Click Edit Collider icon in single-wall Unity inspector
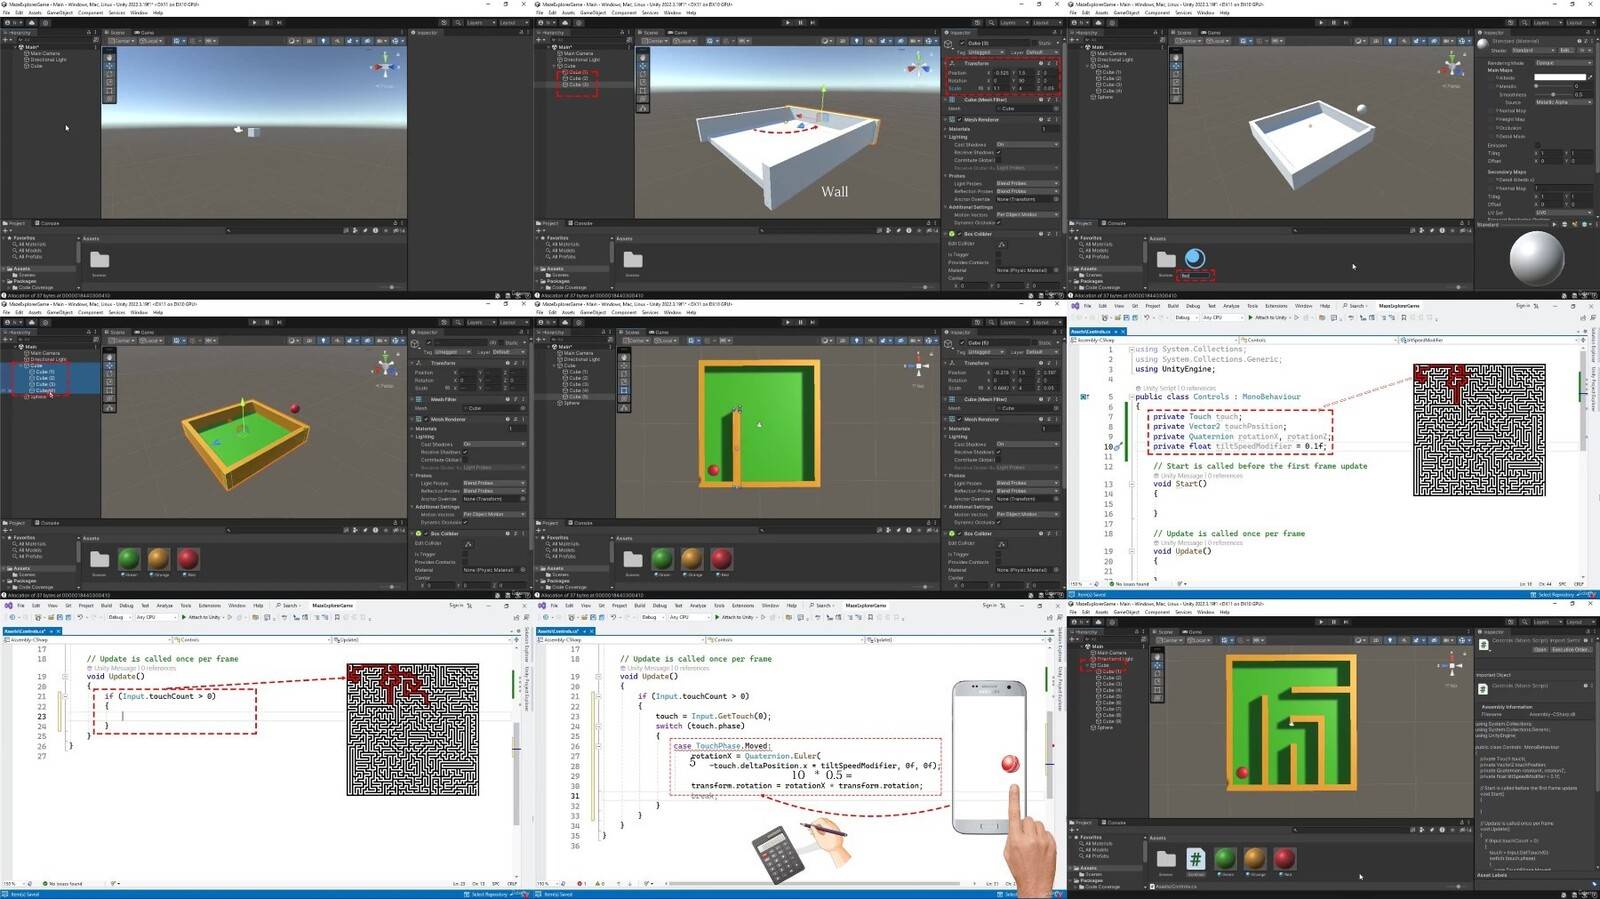1600x899 pixels. (x=1002, y=544)
